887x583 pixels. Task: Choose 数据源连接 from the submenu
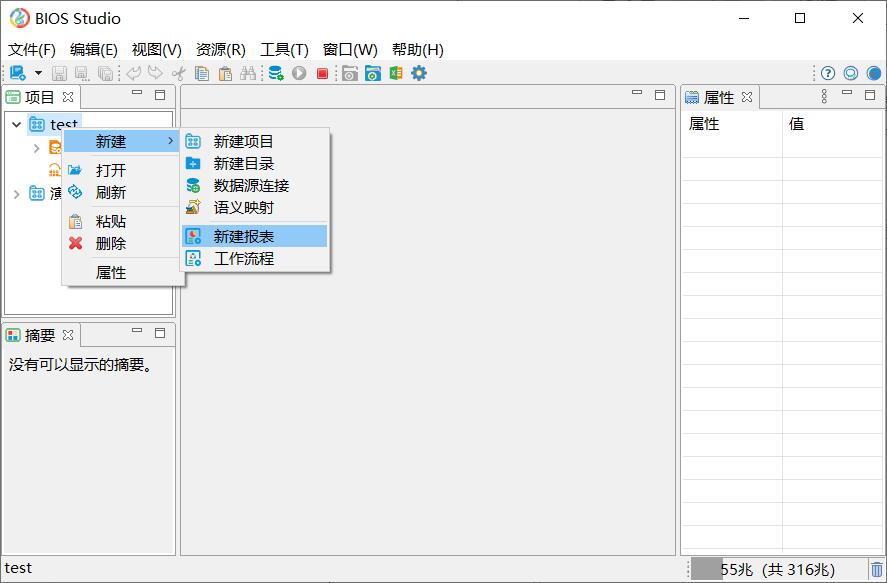click(x=255, y=185)
